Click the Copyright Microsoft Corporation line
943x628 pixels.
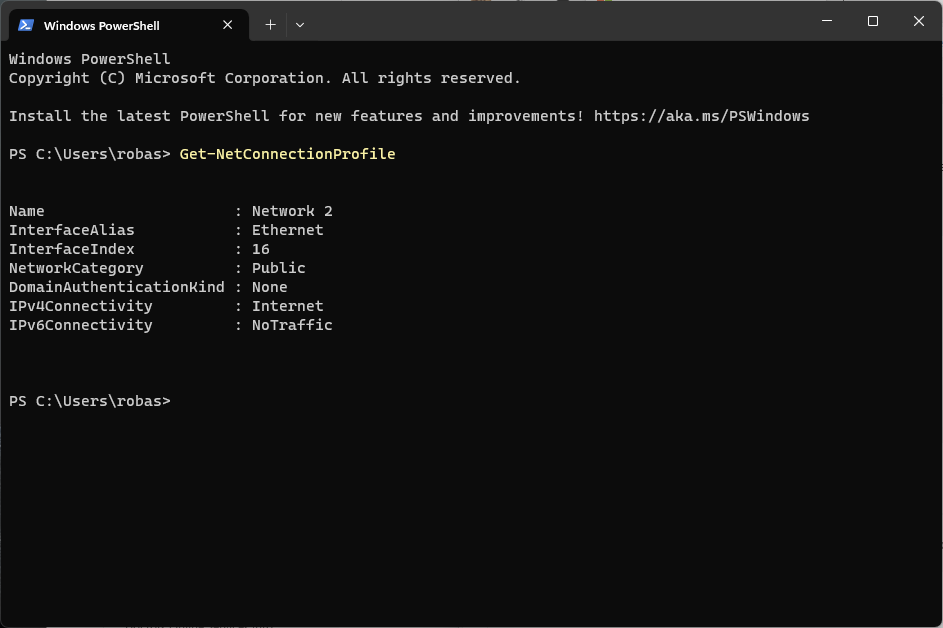click(265, 78)
